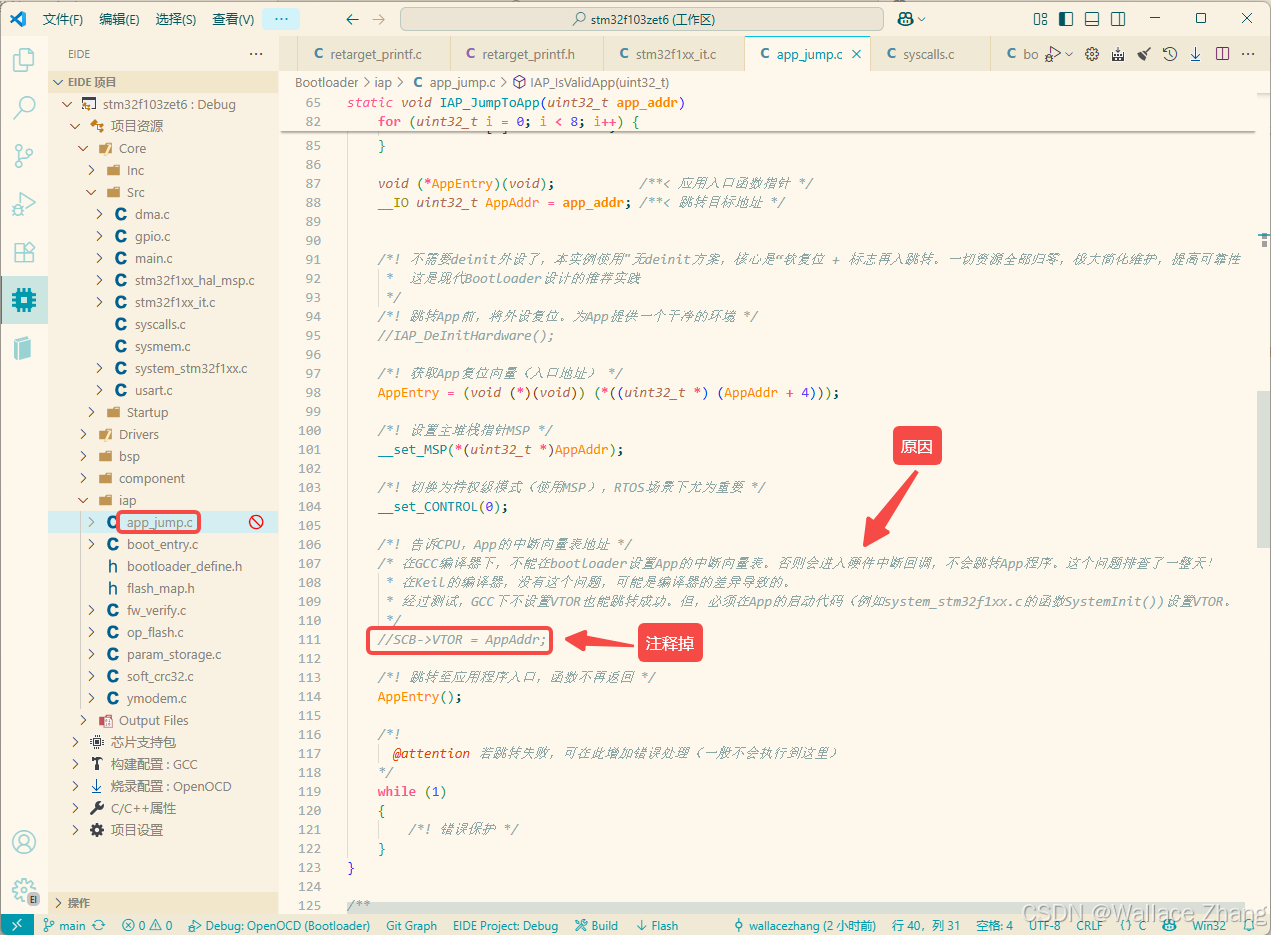Click the build icon in editor toolbar
This screenshot has height=935, width=1271.
1118,54
